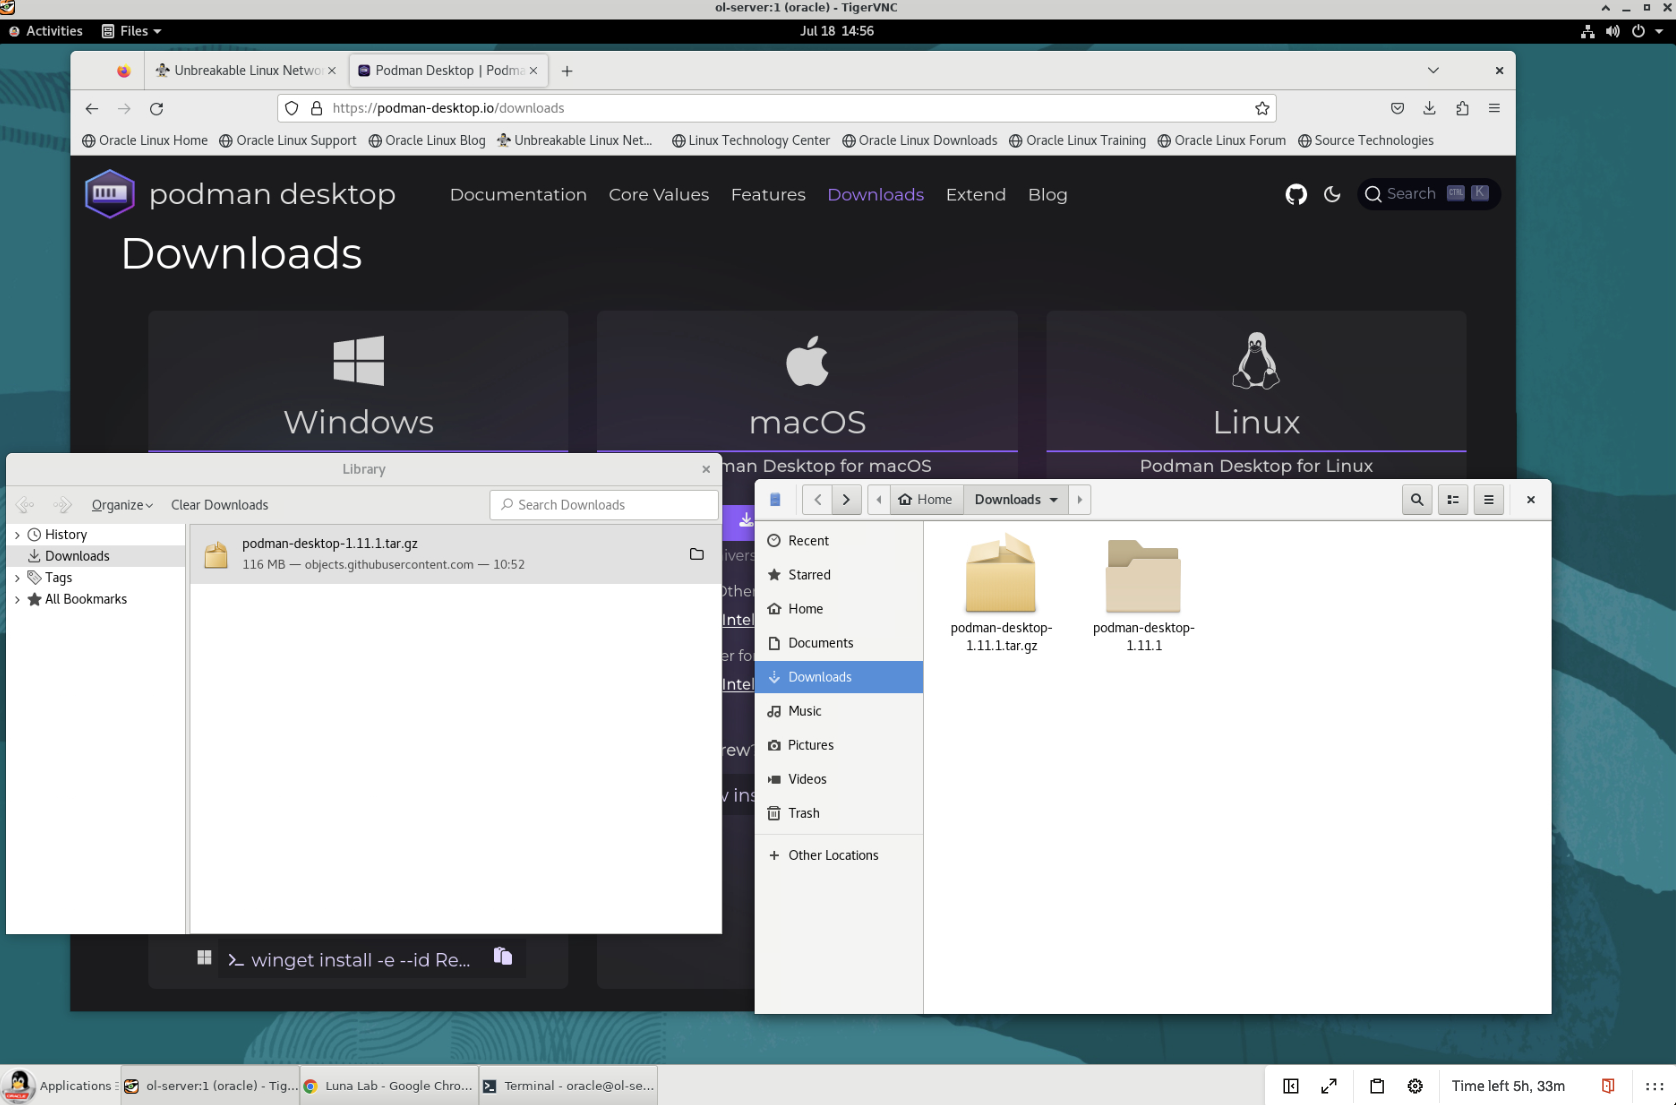Open Starred in Files sidebar
This screenshot has width=1676, height=1105.
(x=839, y=575)
